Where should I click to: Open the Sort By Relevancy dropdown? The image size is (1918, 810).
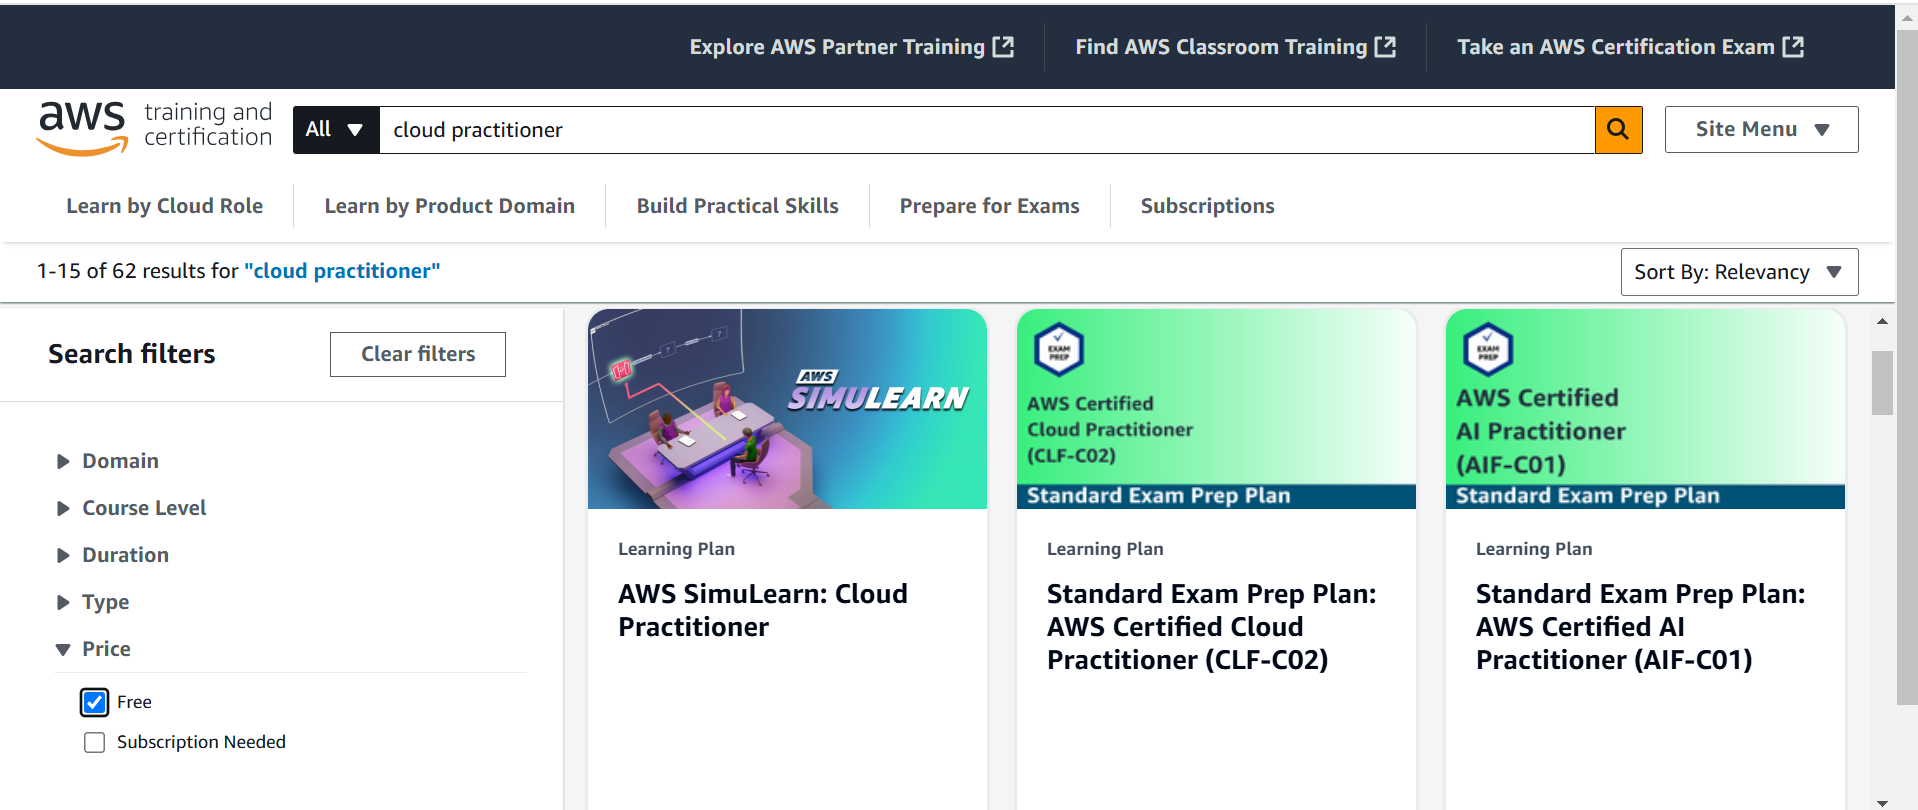coord(1739,272)
